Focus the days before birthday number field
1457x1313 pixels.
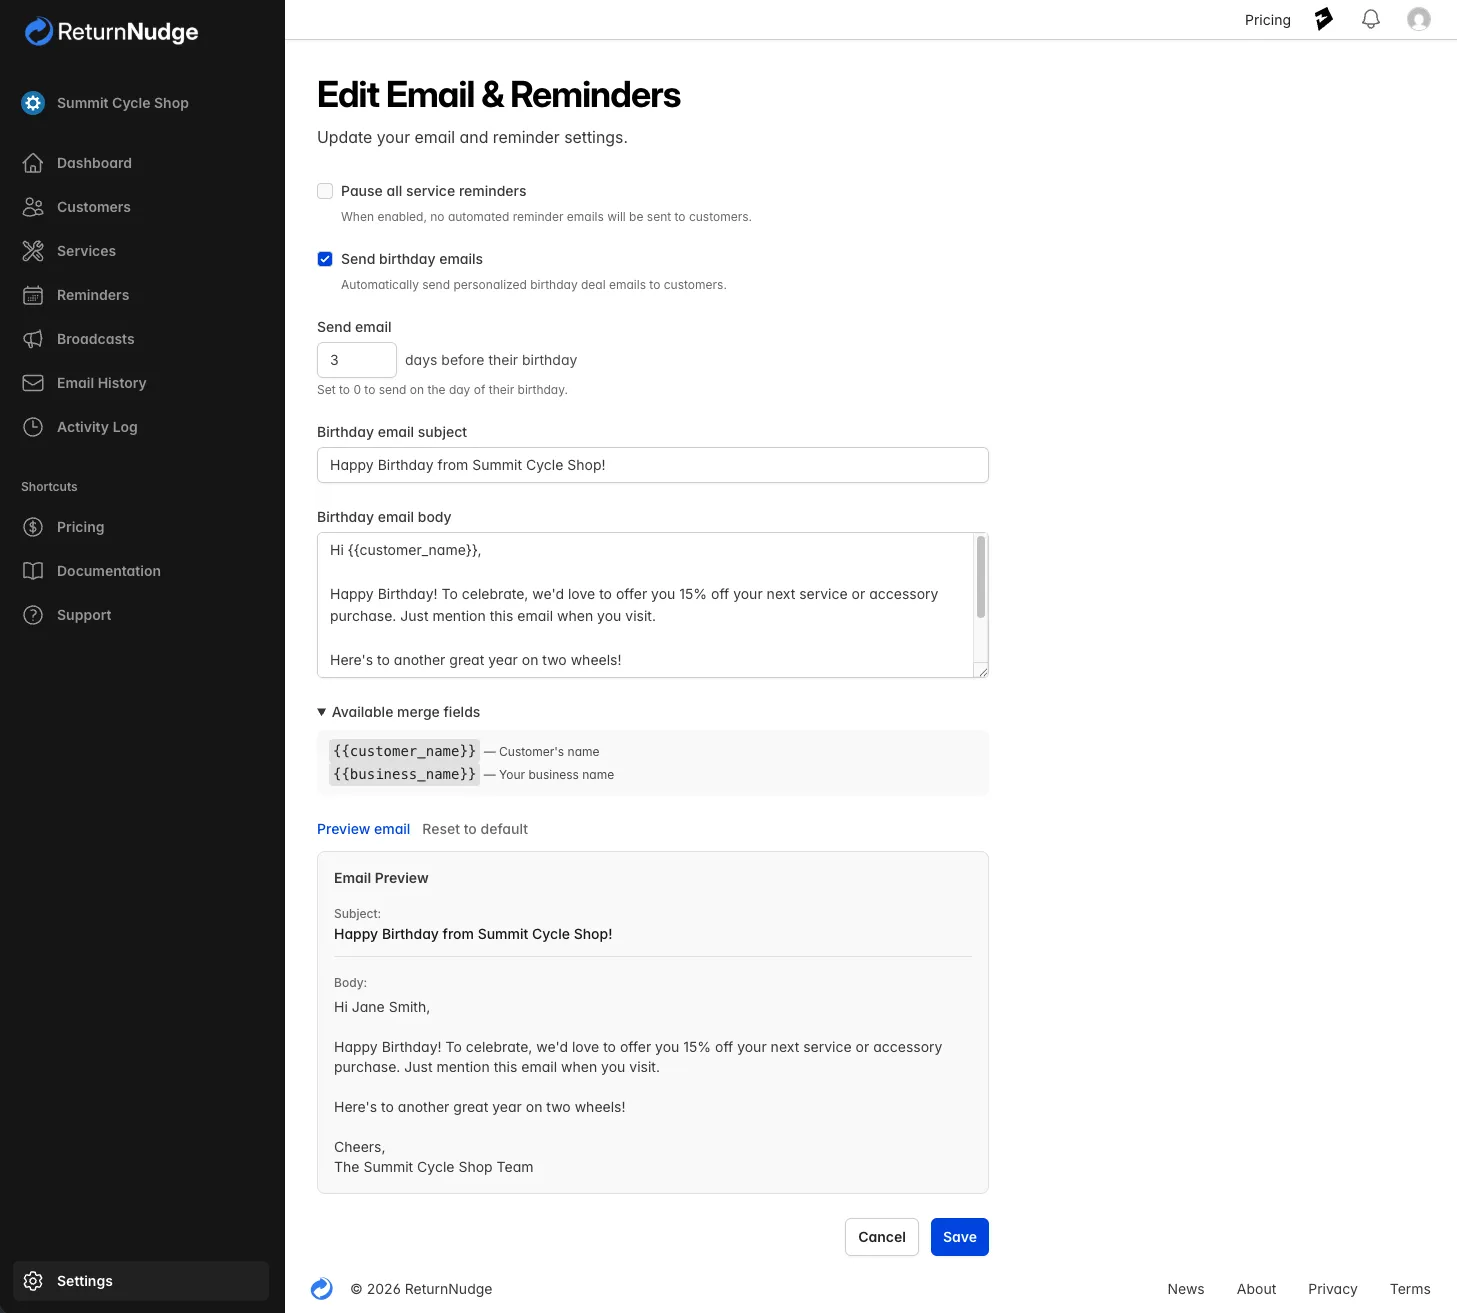tap(356, 360)
